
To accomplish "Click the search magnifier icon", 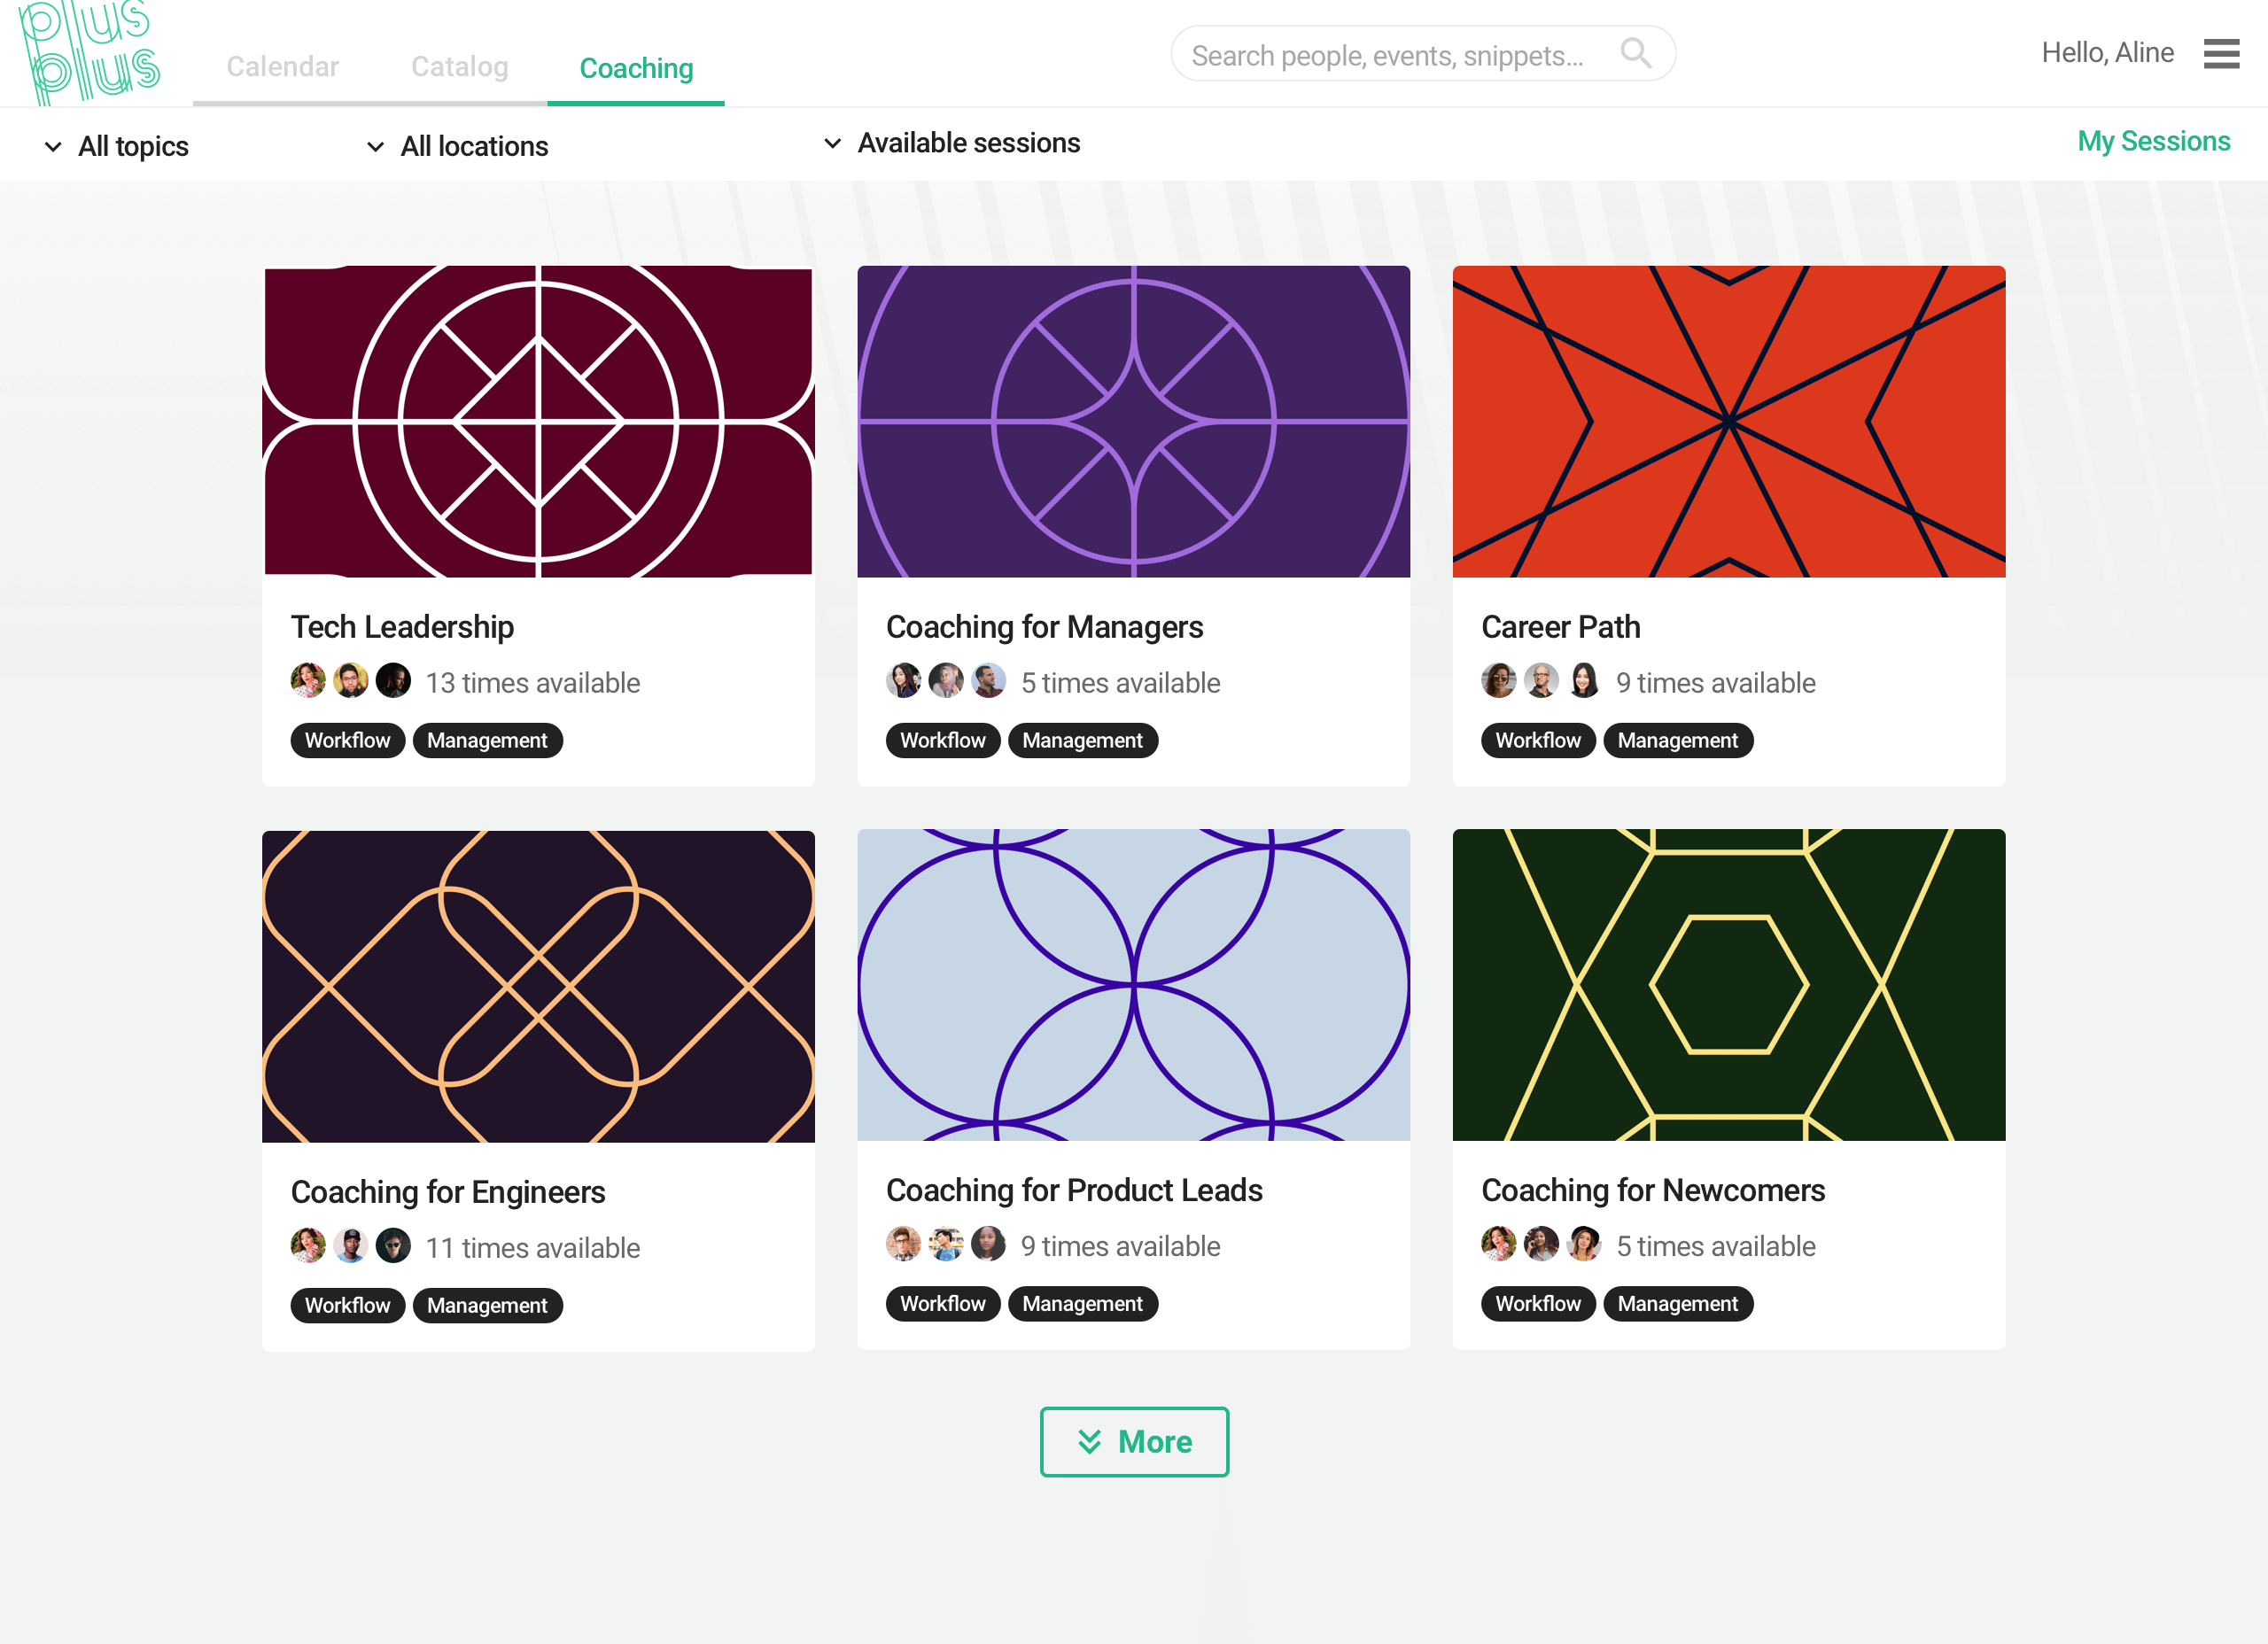I will (1635, 53).
